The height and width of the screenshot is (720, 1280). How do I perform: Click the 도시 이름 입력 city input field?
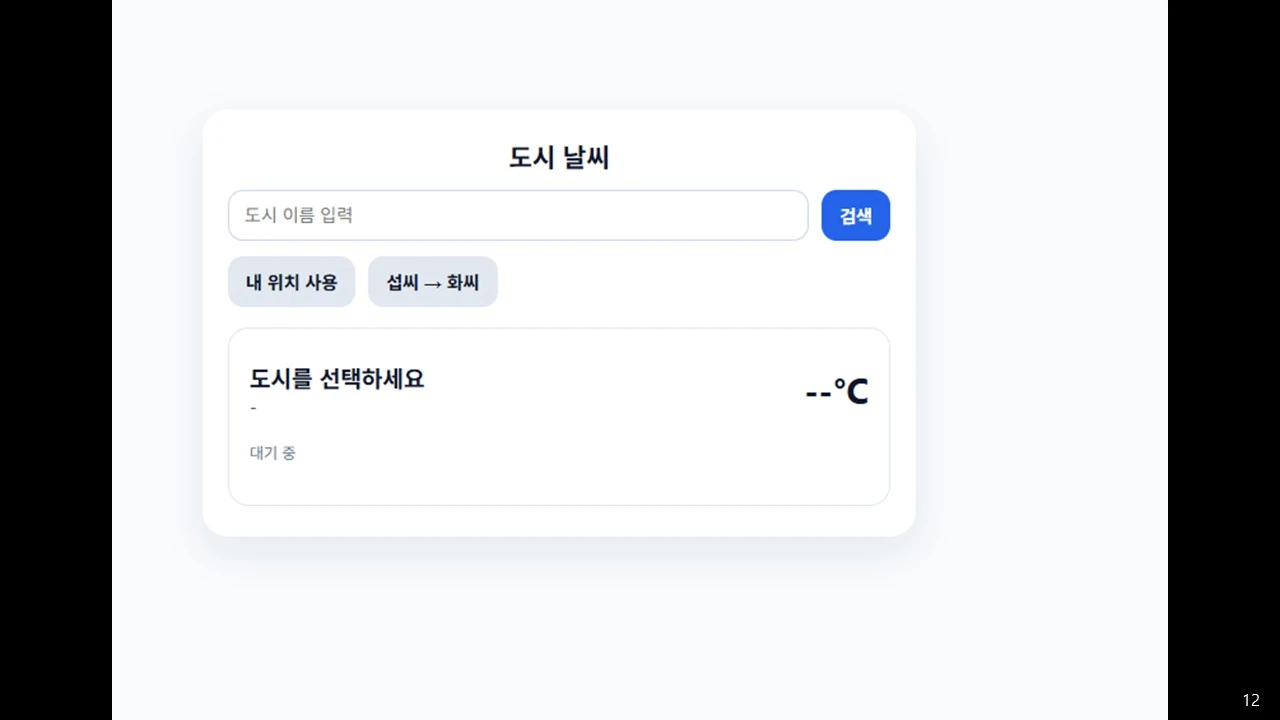coord(518,215)
